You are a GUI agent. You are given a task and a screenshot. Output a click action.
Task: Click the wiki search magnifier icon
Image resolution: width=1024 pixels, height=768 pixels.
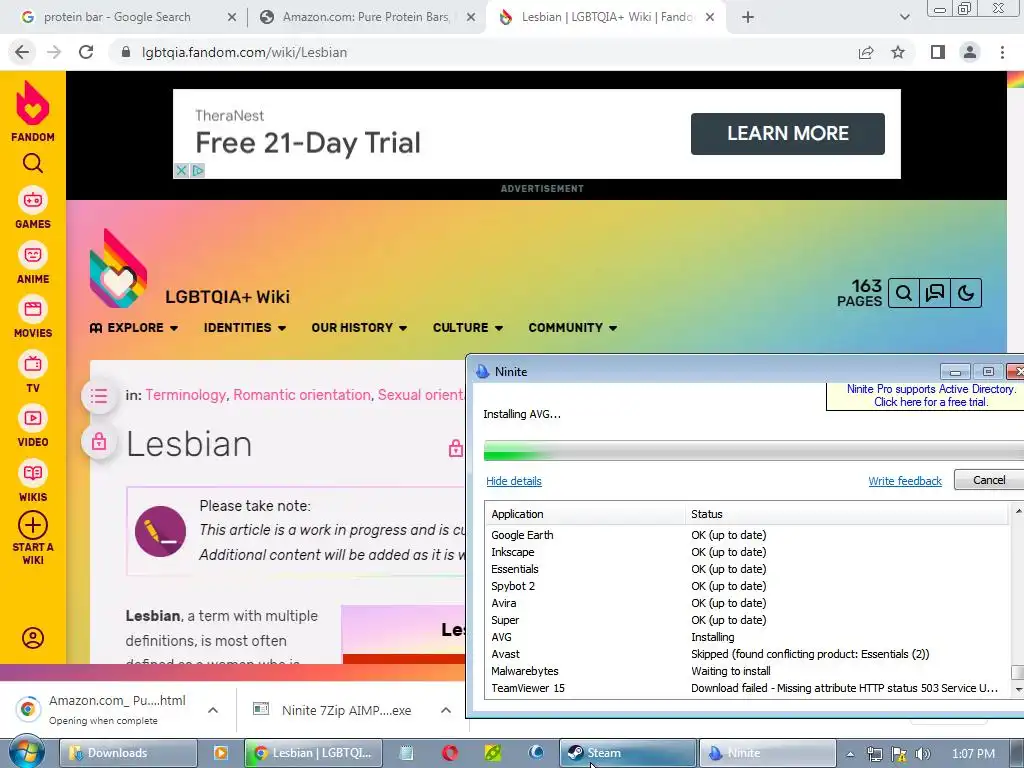pos(904,293)
